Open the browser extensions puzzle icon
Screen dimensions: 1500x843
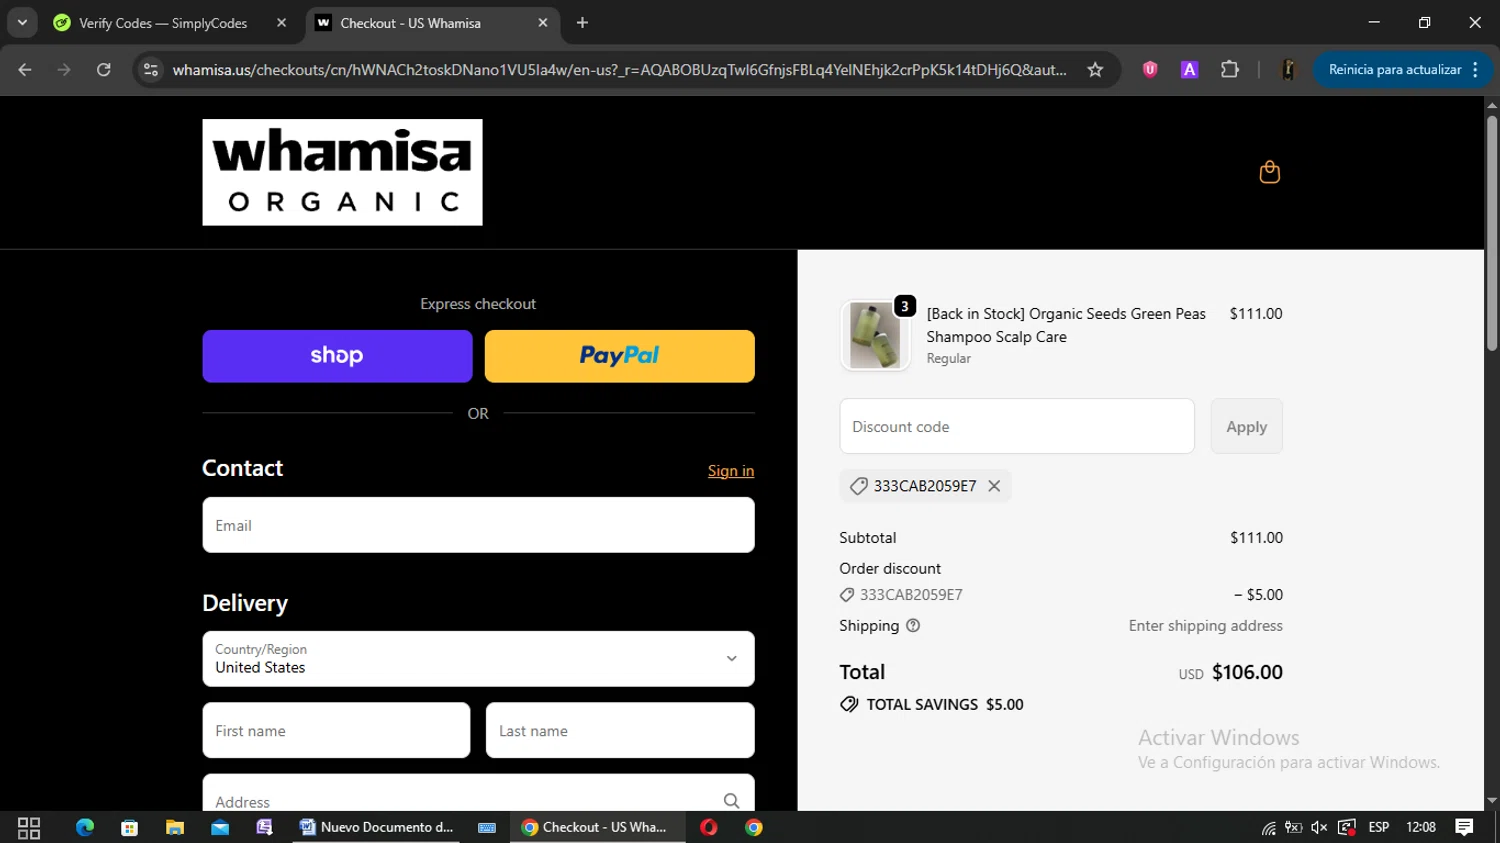[1230, 70]
